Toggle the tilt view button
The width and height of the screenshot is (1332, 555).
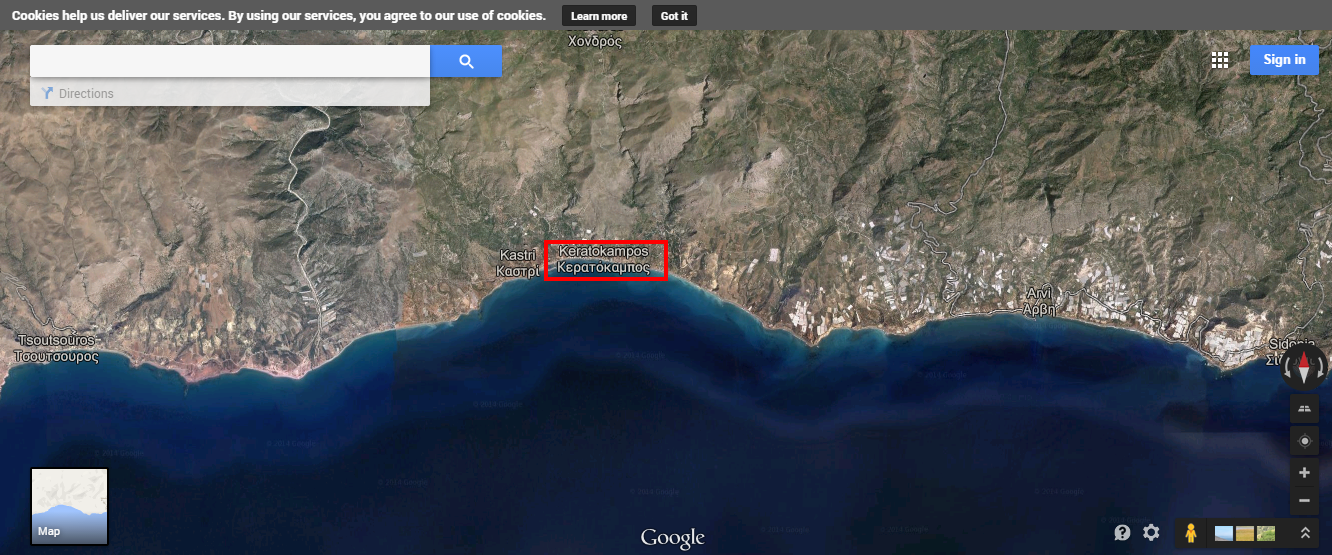coord(1304,408)
